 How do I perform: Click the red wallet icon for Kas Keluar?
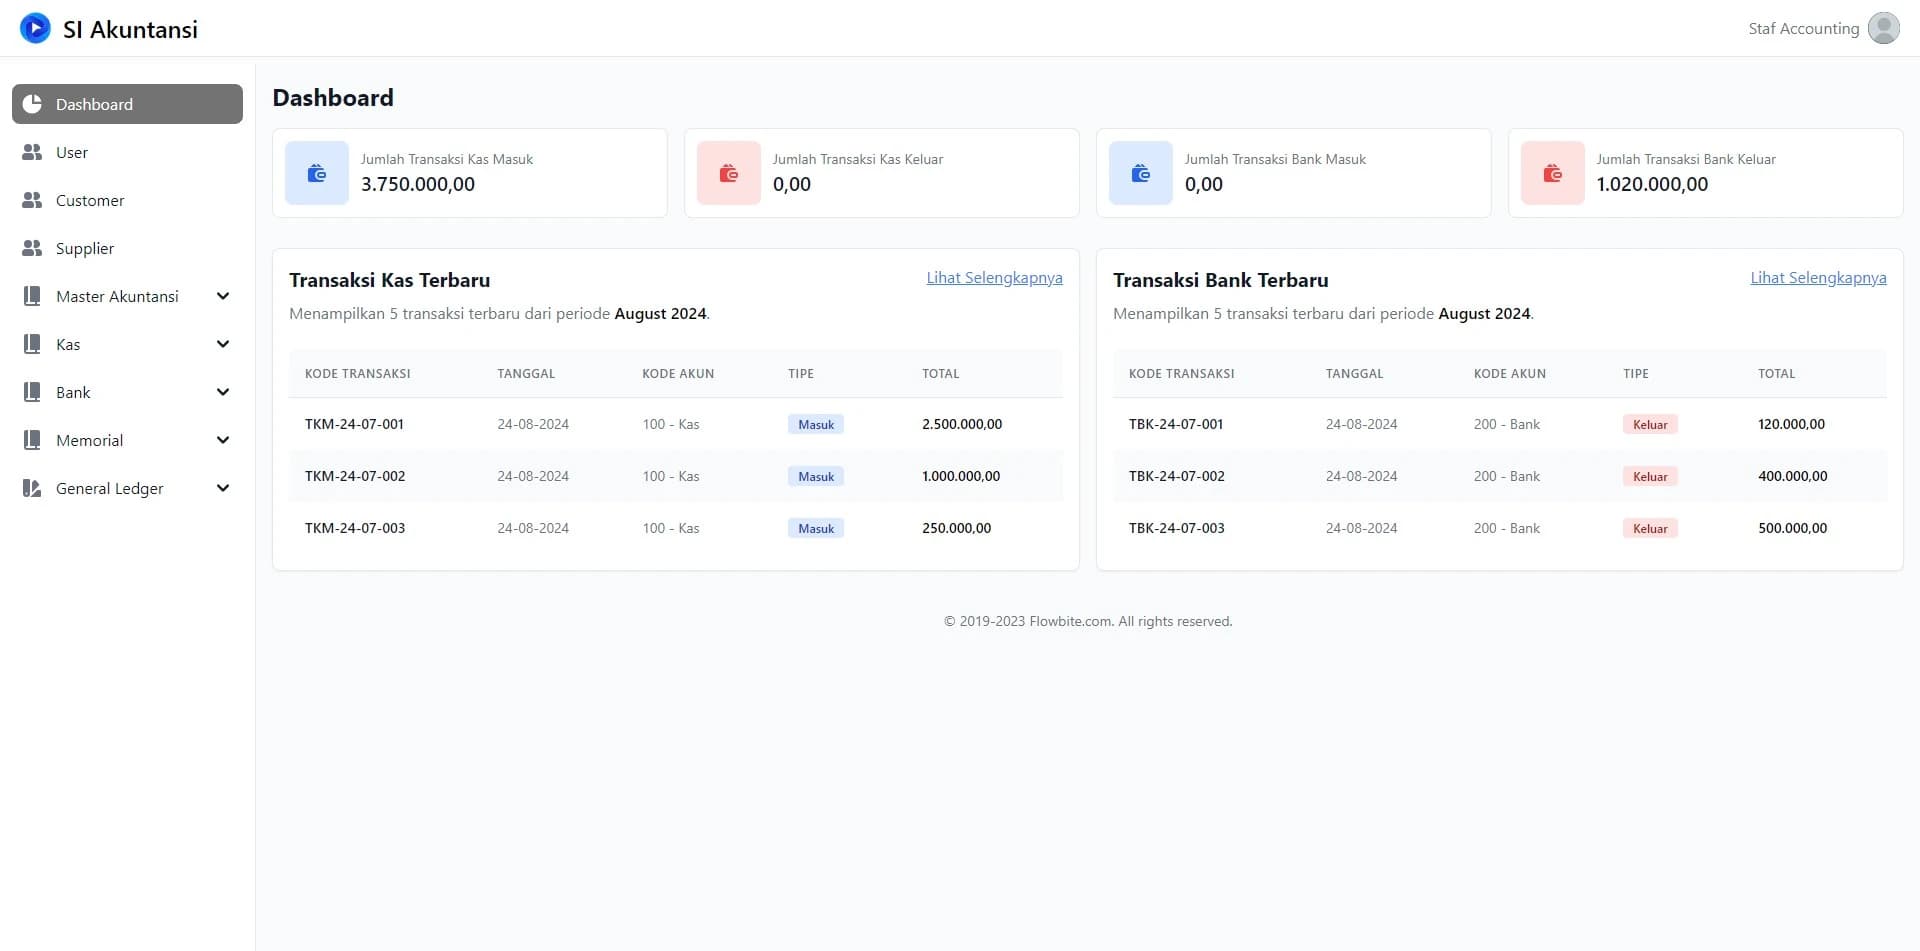729,173
